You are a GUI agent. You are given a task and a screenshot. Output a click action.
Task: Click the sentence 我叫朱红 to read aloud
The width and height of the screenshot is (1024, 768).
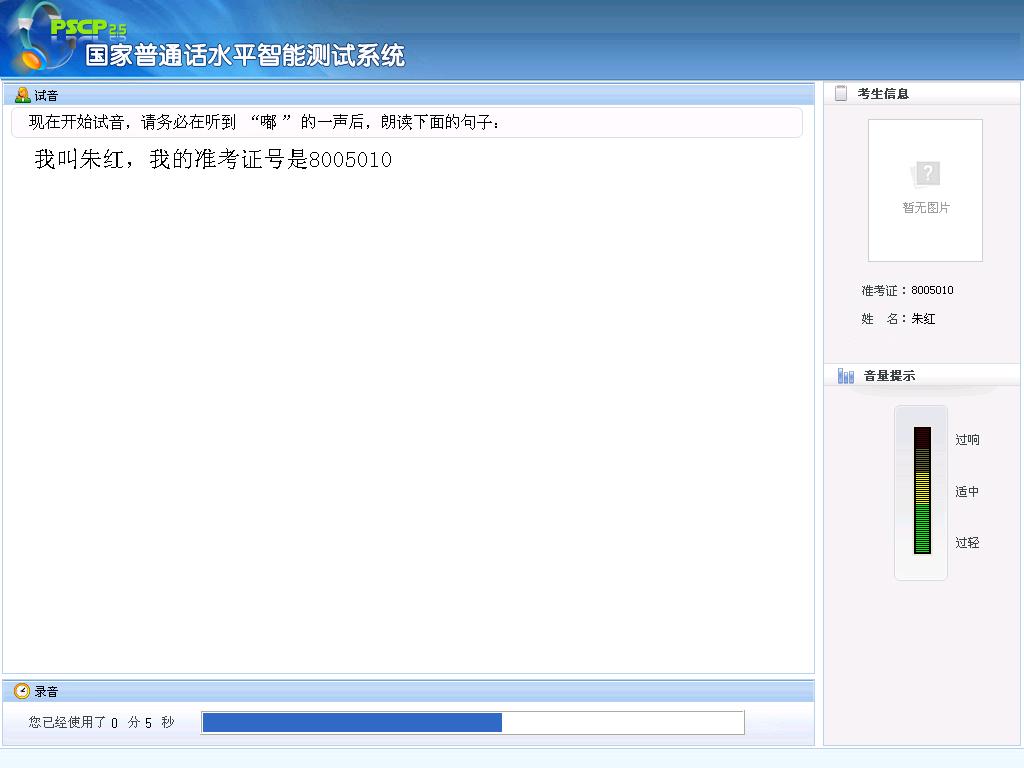[x=213, y=160]
